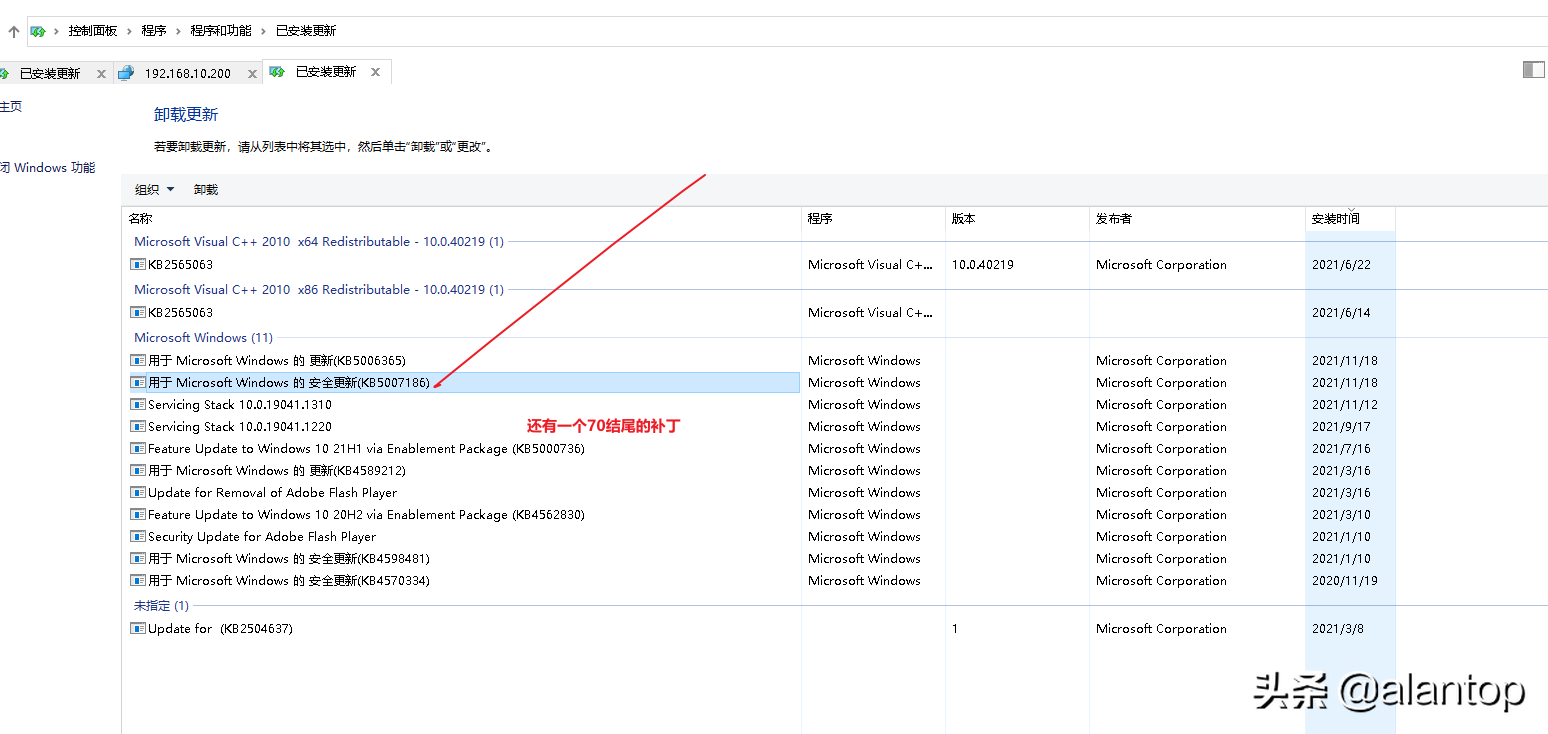Click the network icon of the 192.168.10.200 tab
Screen dimensions: 1548x734
[126, 73]
